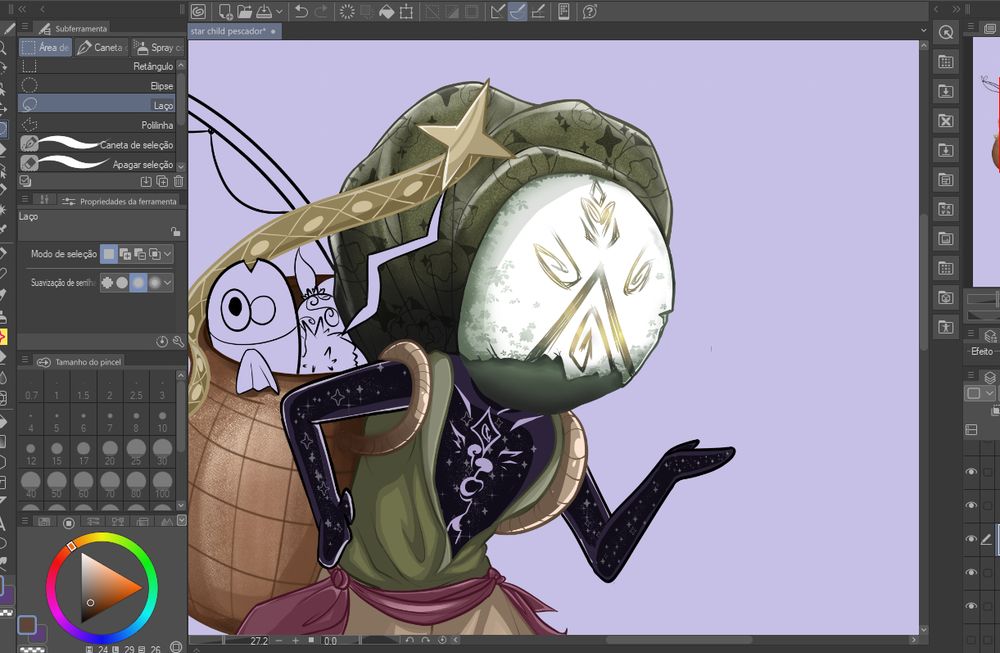Choose the no anti-aliasing option
This screenshot has width=1000, height=653.
[107, 282]
